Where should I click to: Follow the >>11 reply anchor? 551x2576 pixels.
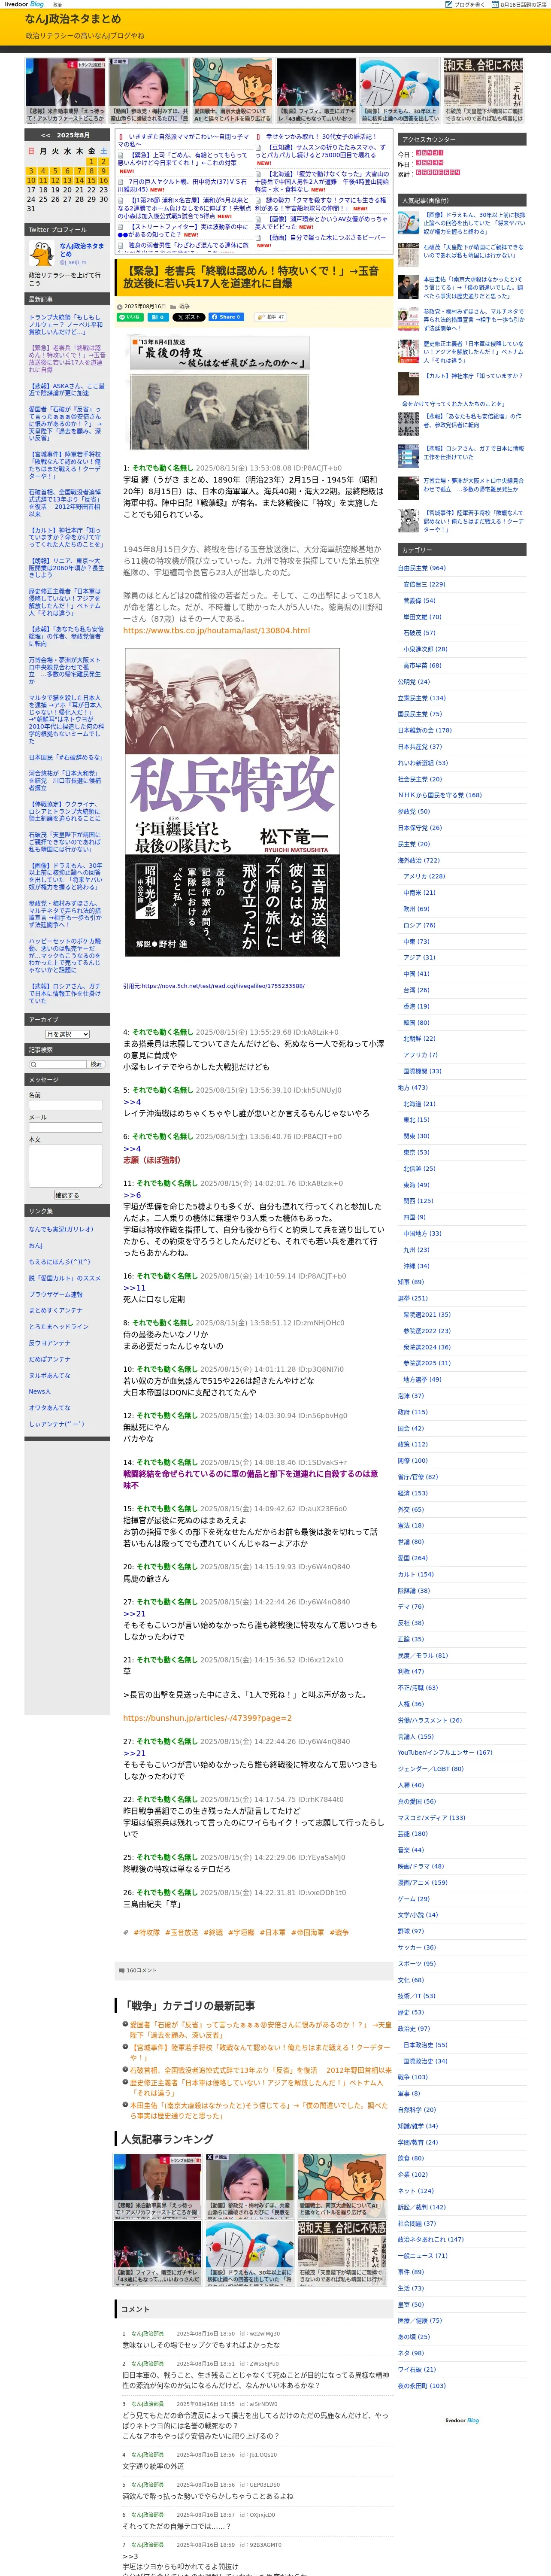click(x=134, y=1288)
